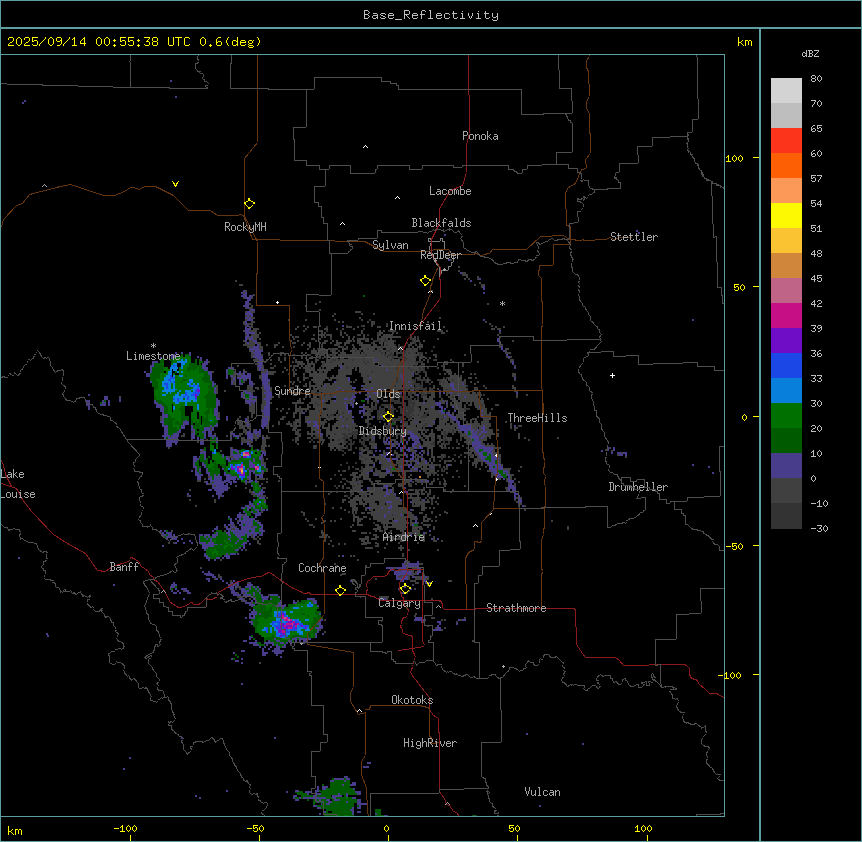The height and width of the screenshot is (842, 862).
Task: Select the Stettler label
Action: [x=634, y=237]
